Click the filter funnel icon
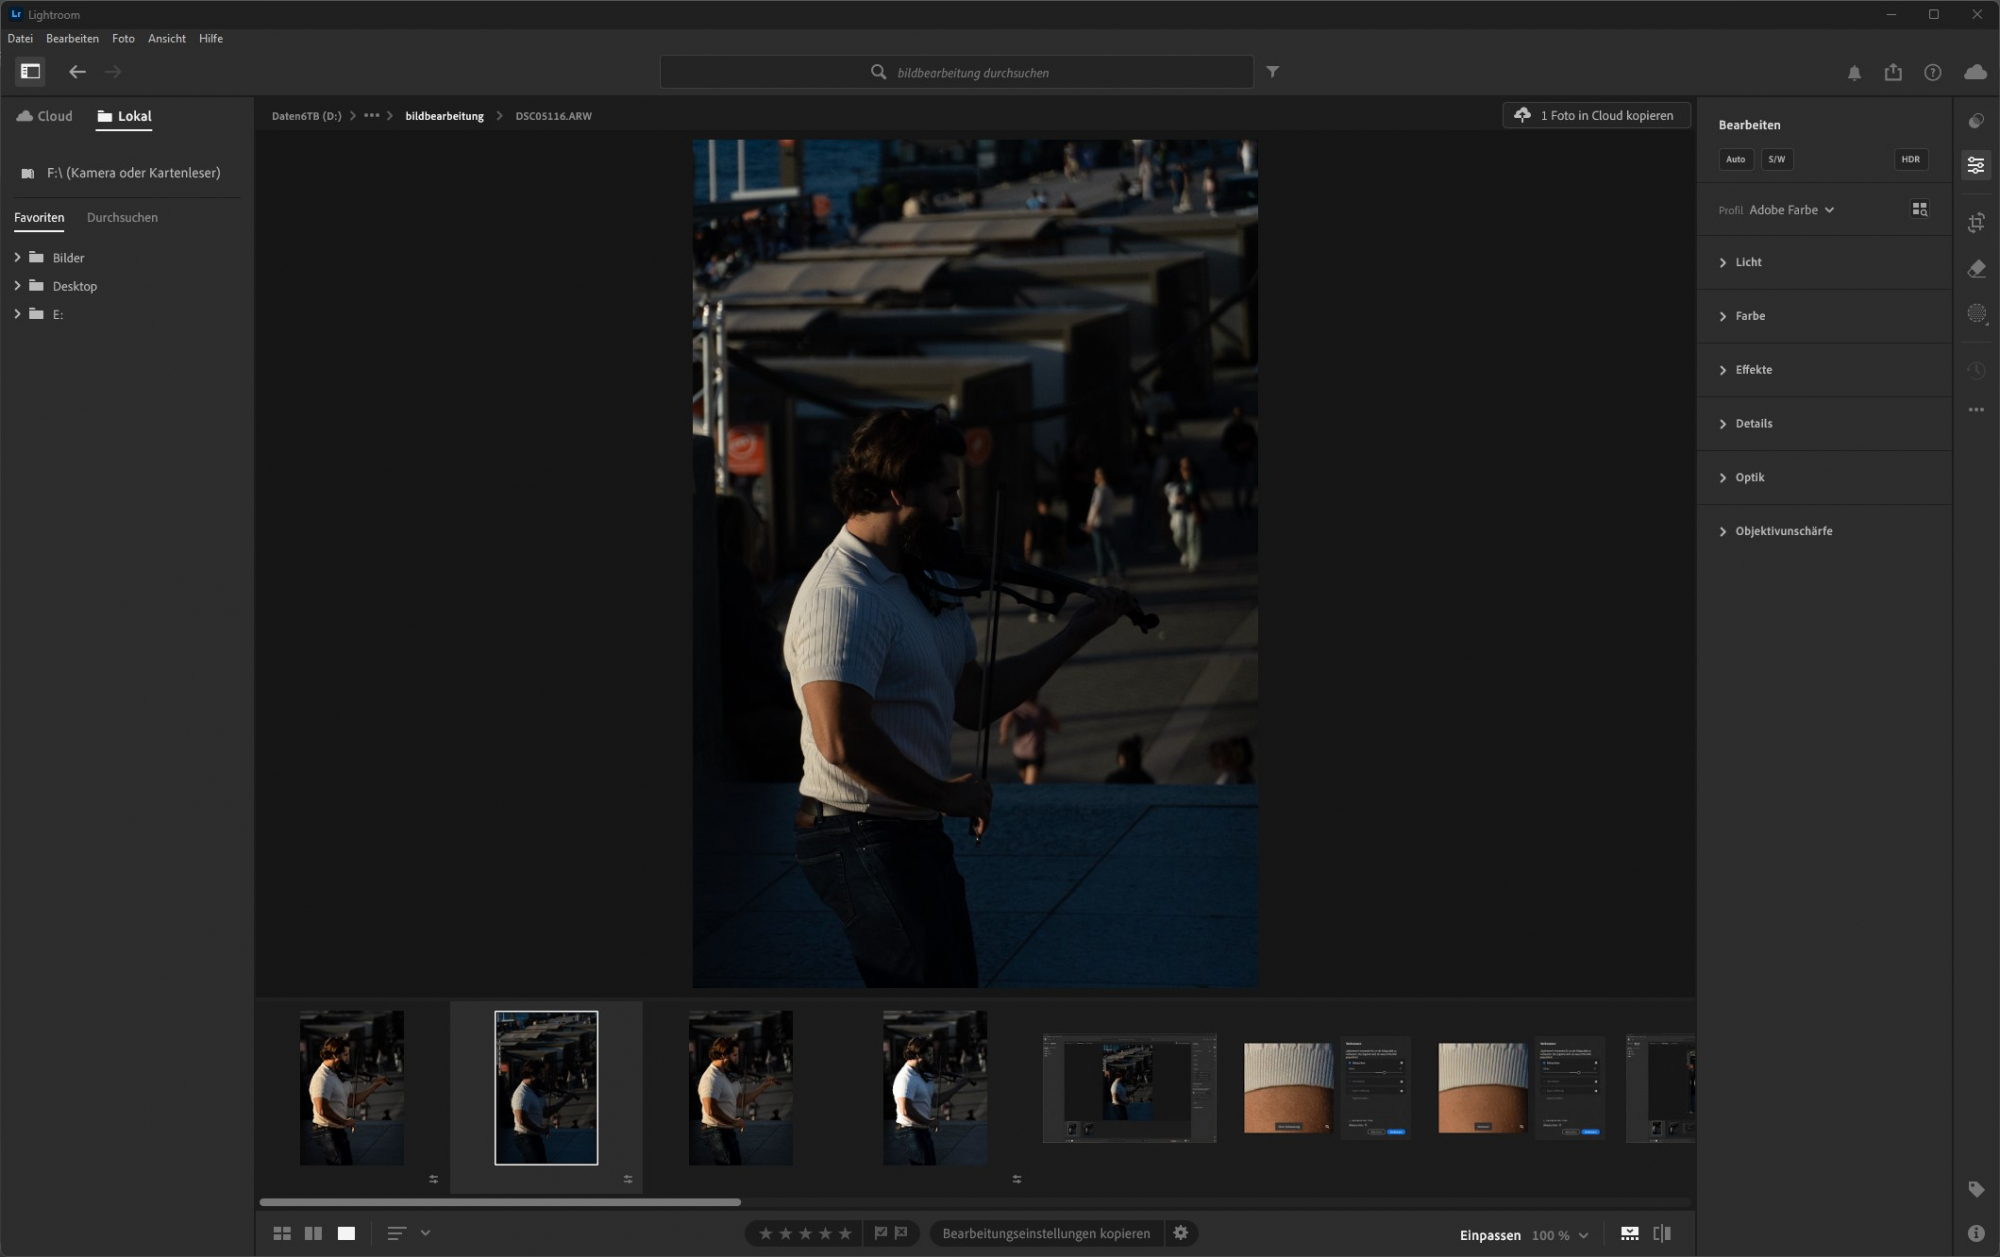2000x1257 pixels. click(1272, 72)
